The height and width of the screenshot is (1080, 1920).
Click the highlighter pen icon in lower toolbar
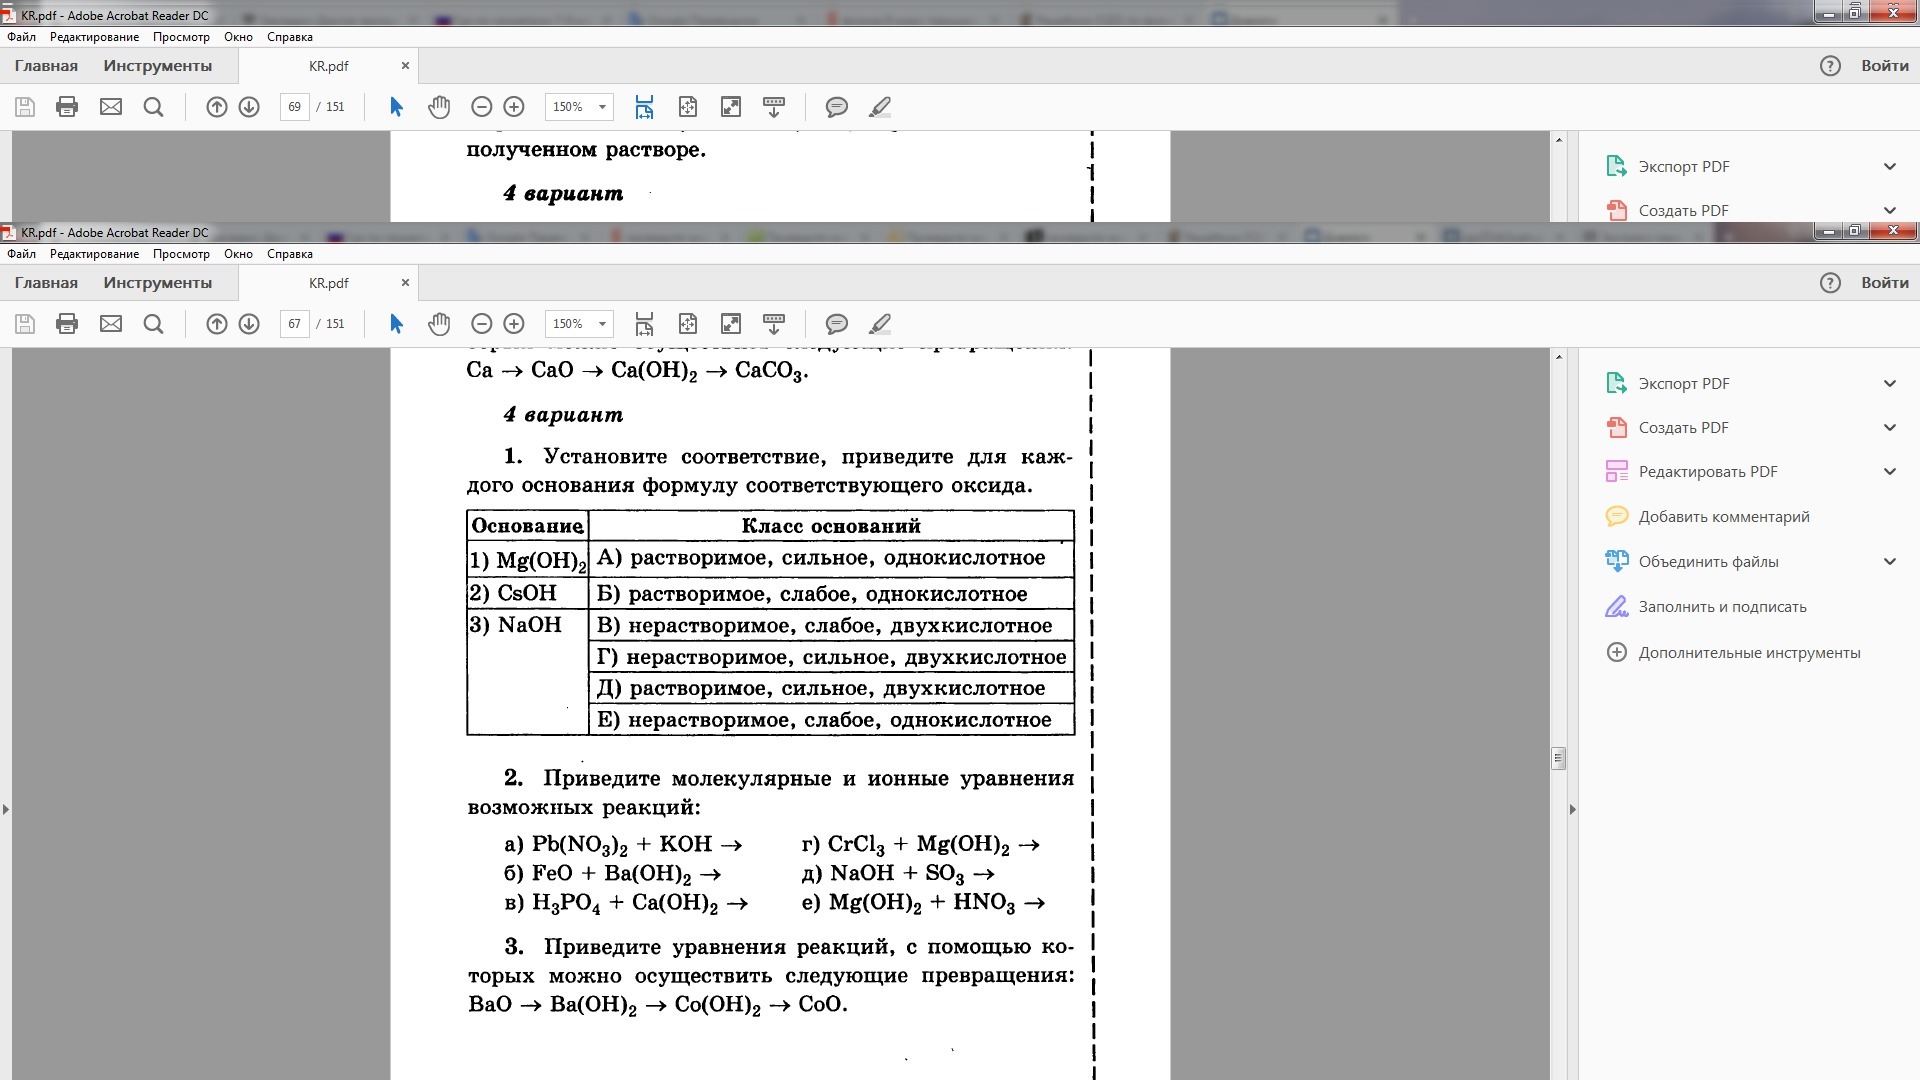880,324
